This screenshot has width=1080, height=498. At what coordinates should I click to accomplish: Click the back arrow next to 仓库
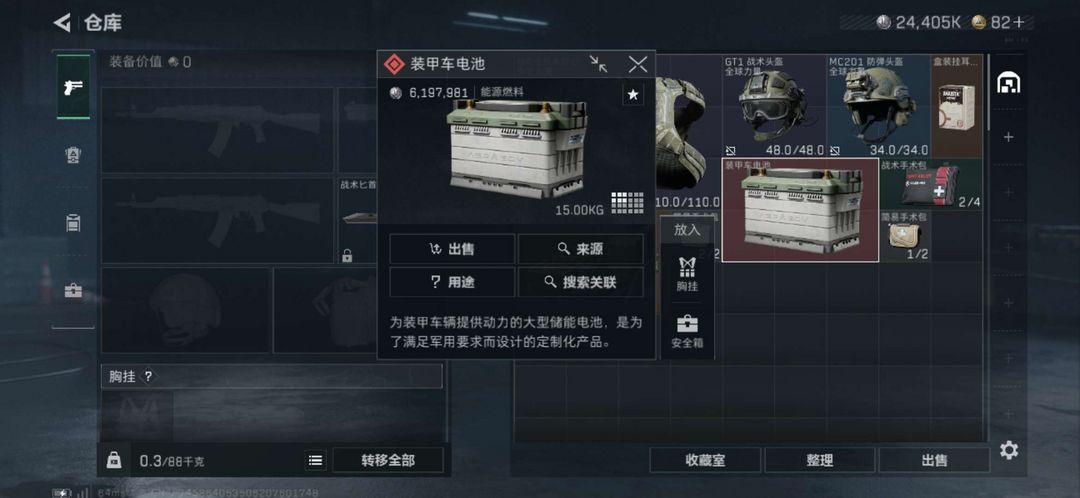coord(62,23)
